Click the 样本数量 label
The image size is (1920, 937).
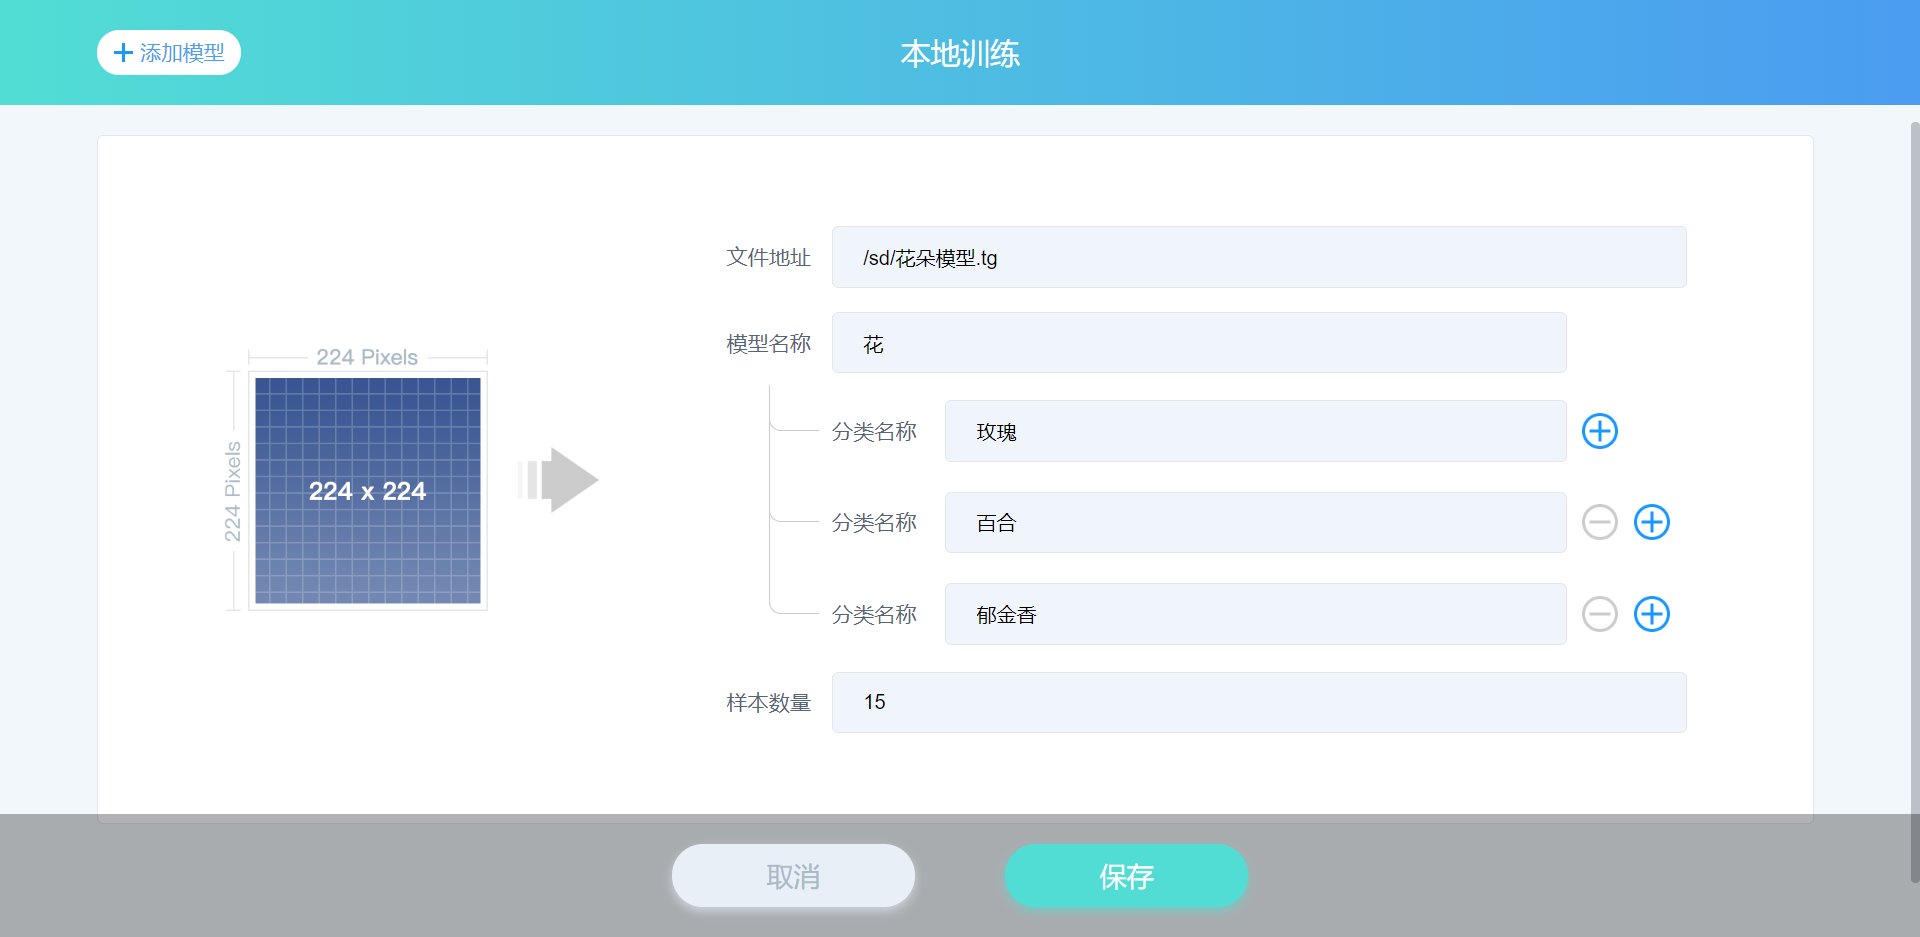coord(768,702)
